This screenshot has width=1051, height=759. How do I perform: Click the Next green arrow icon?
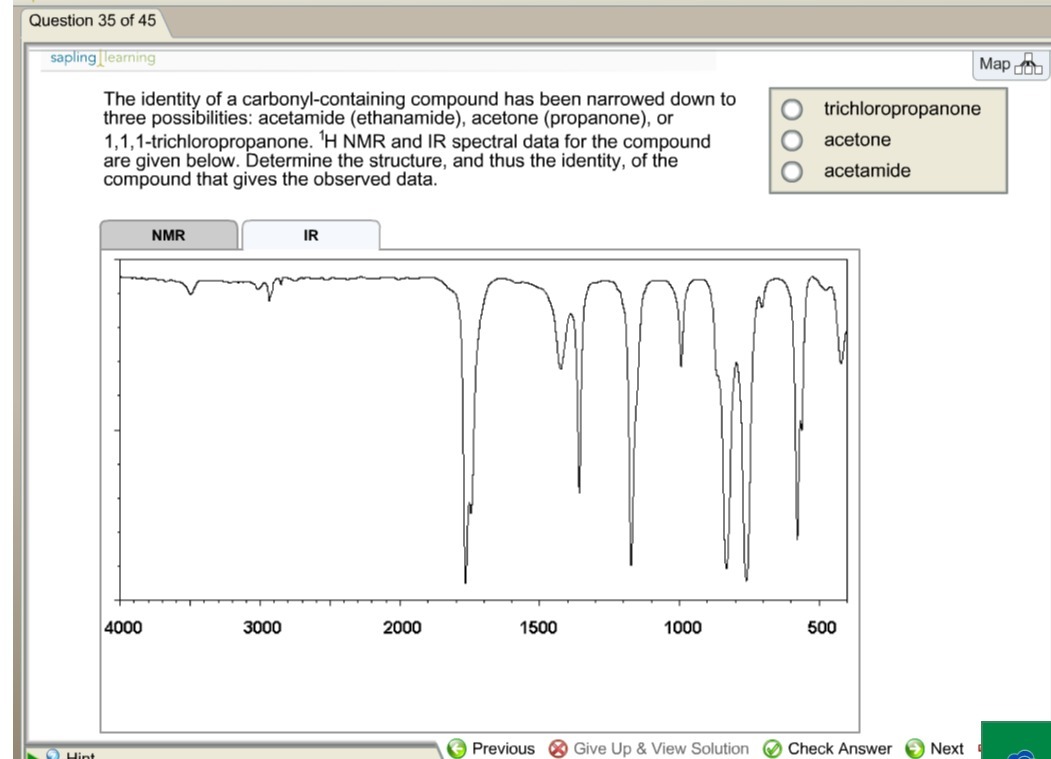(915, 748)
